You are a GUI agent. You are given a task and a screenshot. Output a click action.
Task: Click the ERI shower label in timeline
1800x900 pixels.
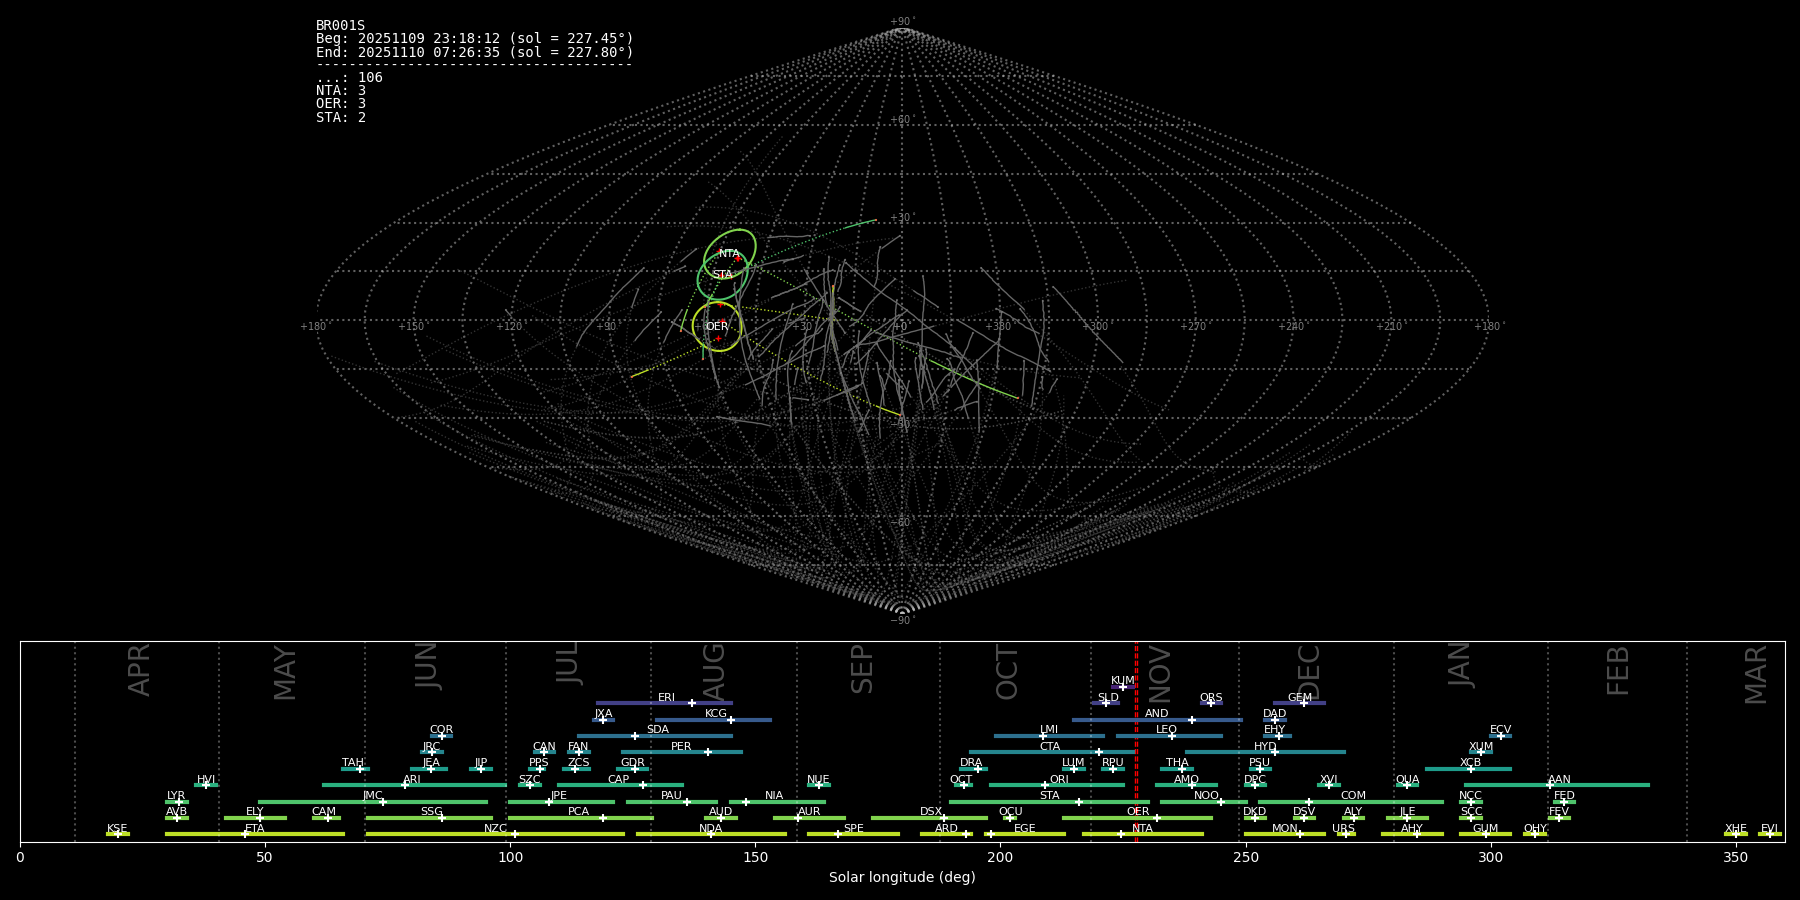pos(666,698)
